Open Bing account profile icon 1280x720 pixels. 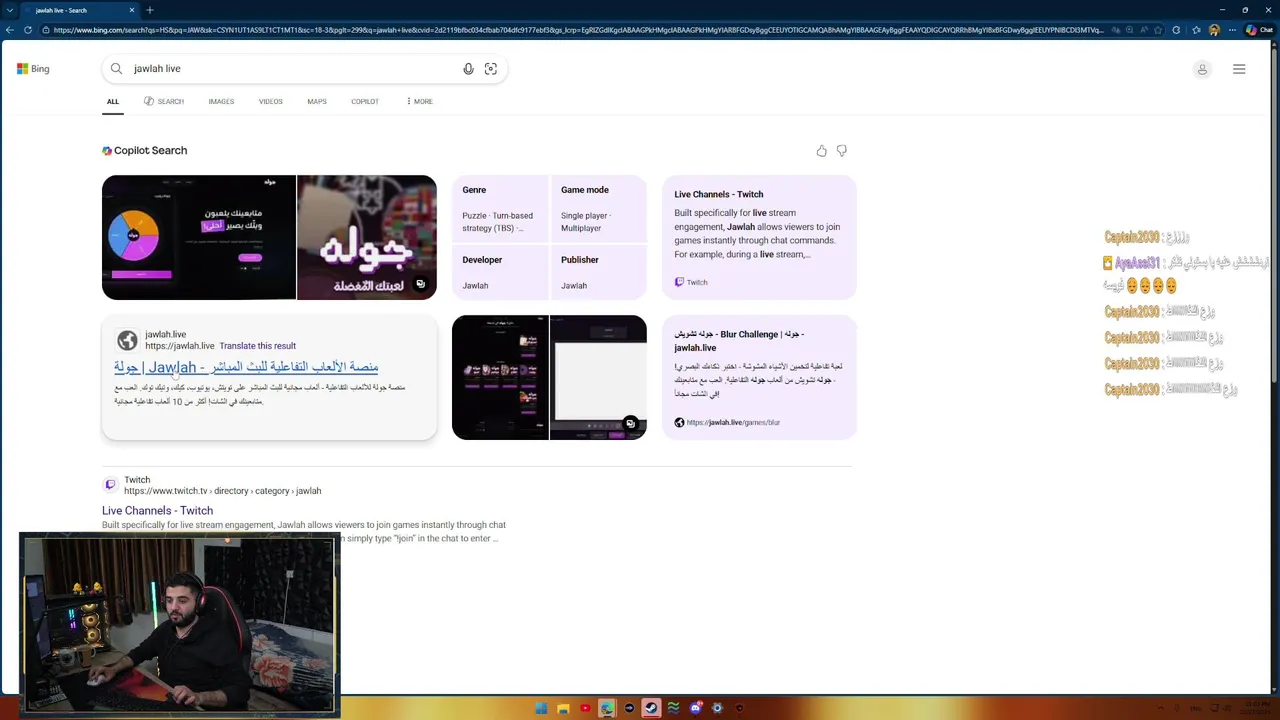1202,69
